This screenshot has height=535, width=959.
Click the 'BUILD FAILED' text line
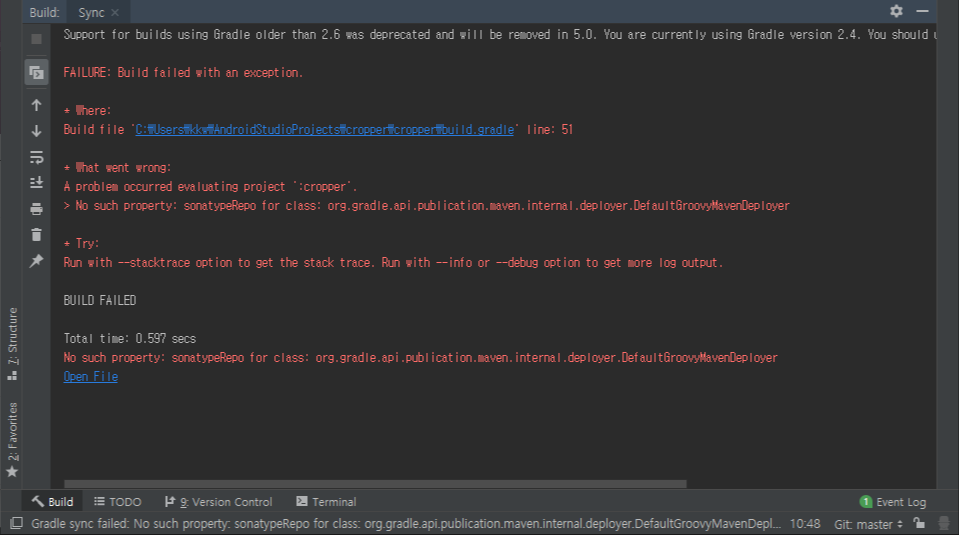100,300
